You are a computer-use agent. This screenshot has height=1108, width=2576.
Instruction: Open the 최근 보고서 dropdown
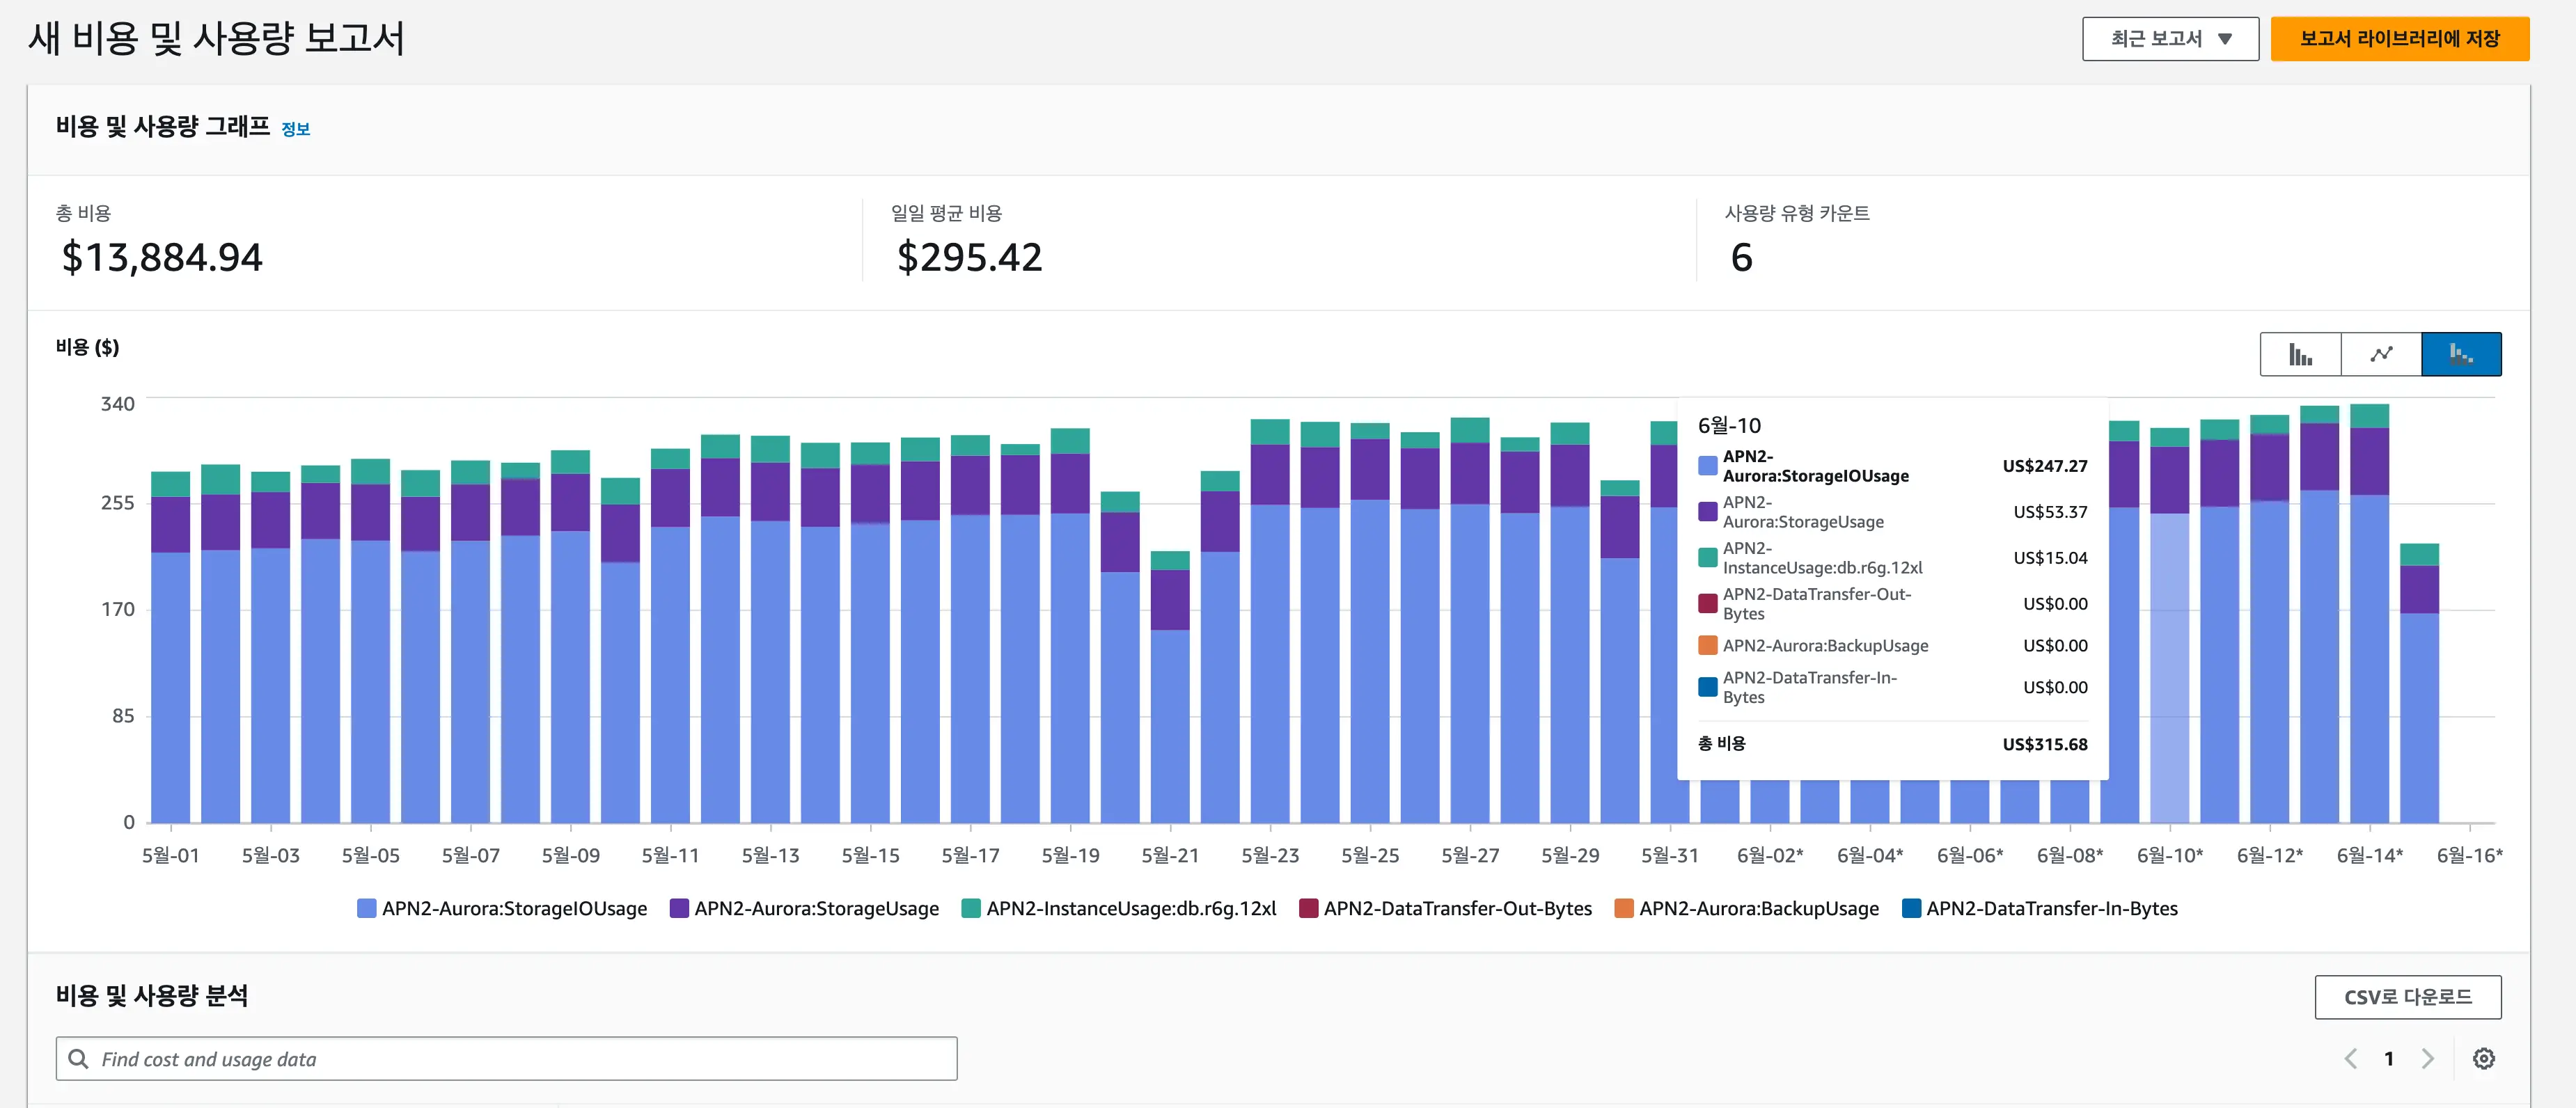pyautogui.click(x=2170, y=39)
